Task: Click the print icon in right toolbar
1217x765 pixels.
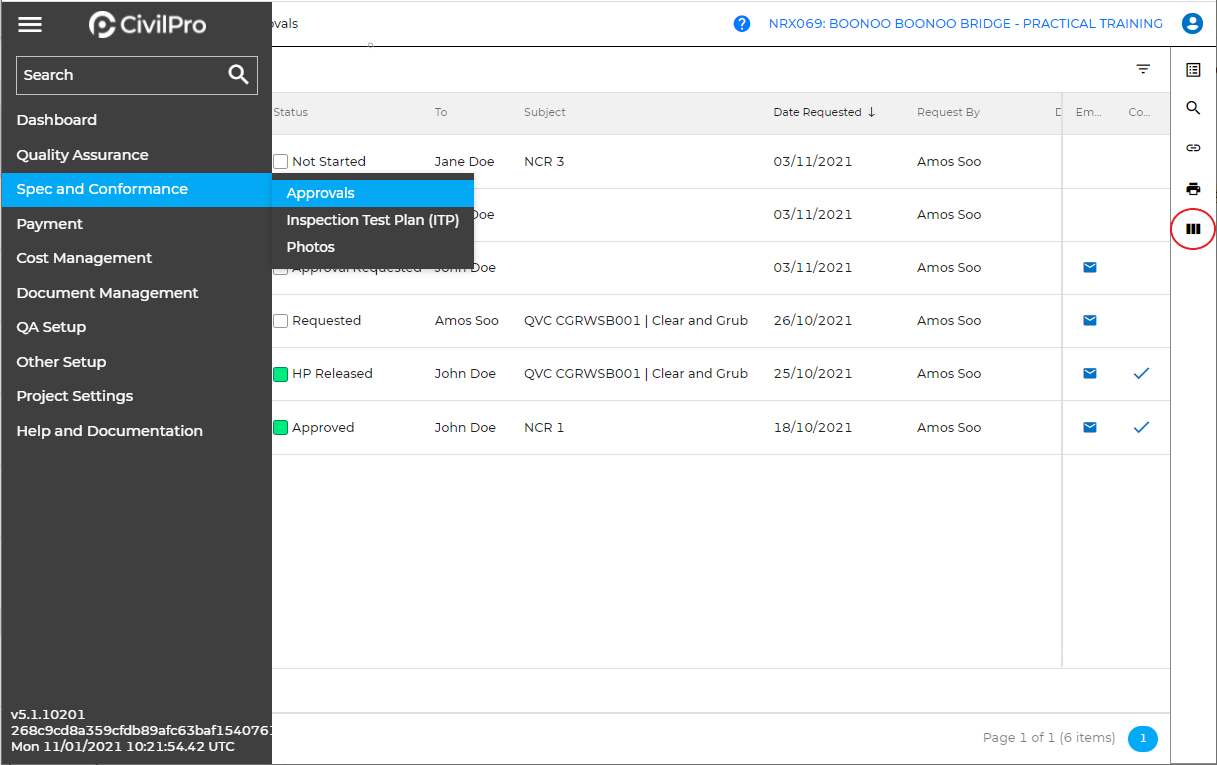Action: pos(1193,189)
